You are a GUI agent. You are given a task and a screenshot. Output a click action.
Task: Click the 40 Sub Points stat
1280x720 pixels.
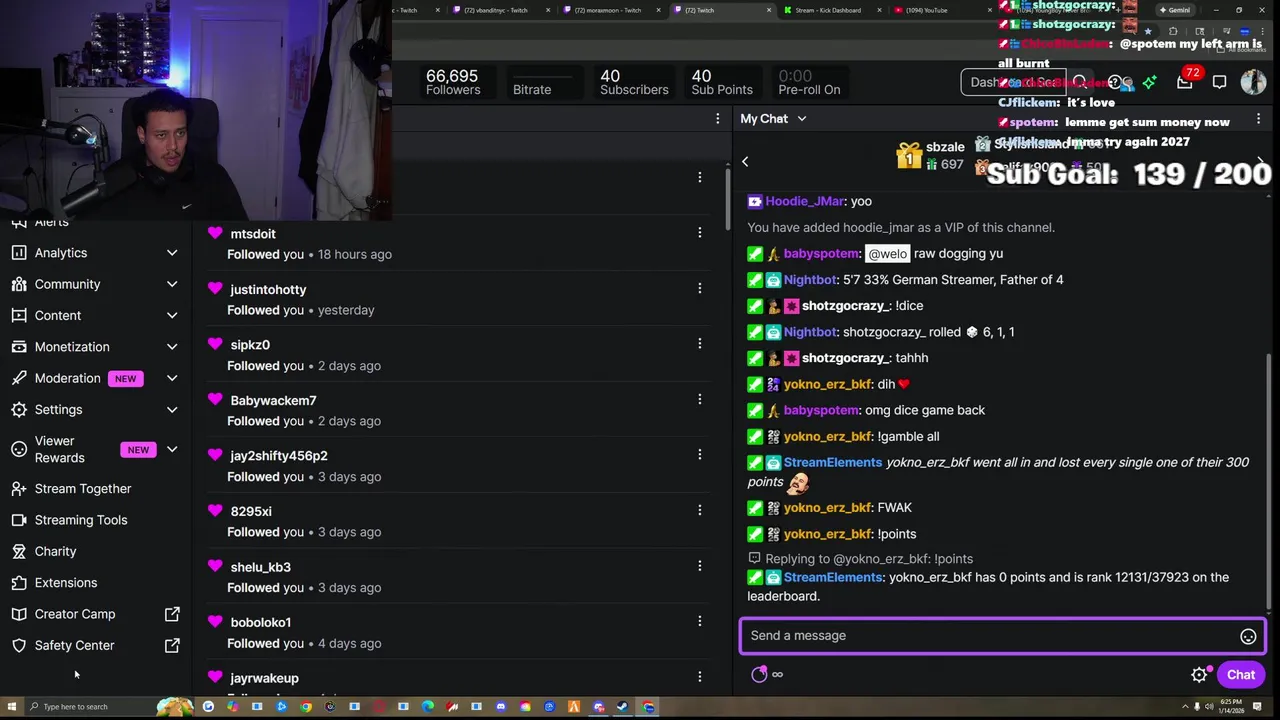point(722,82)
